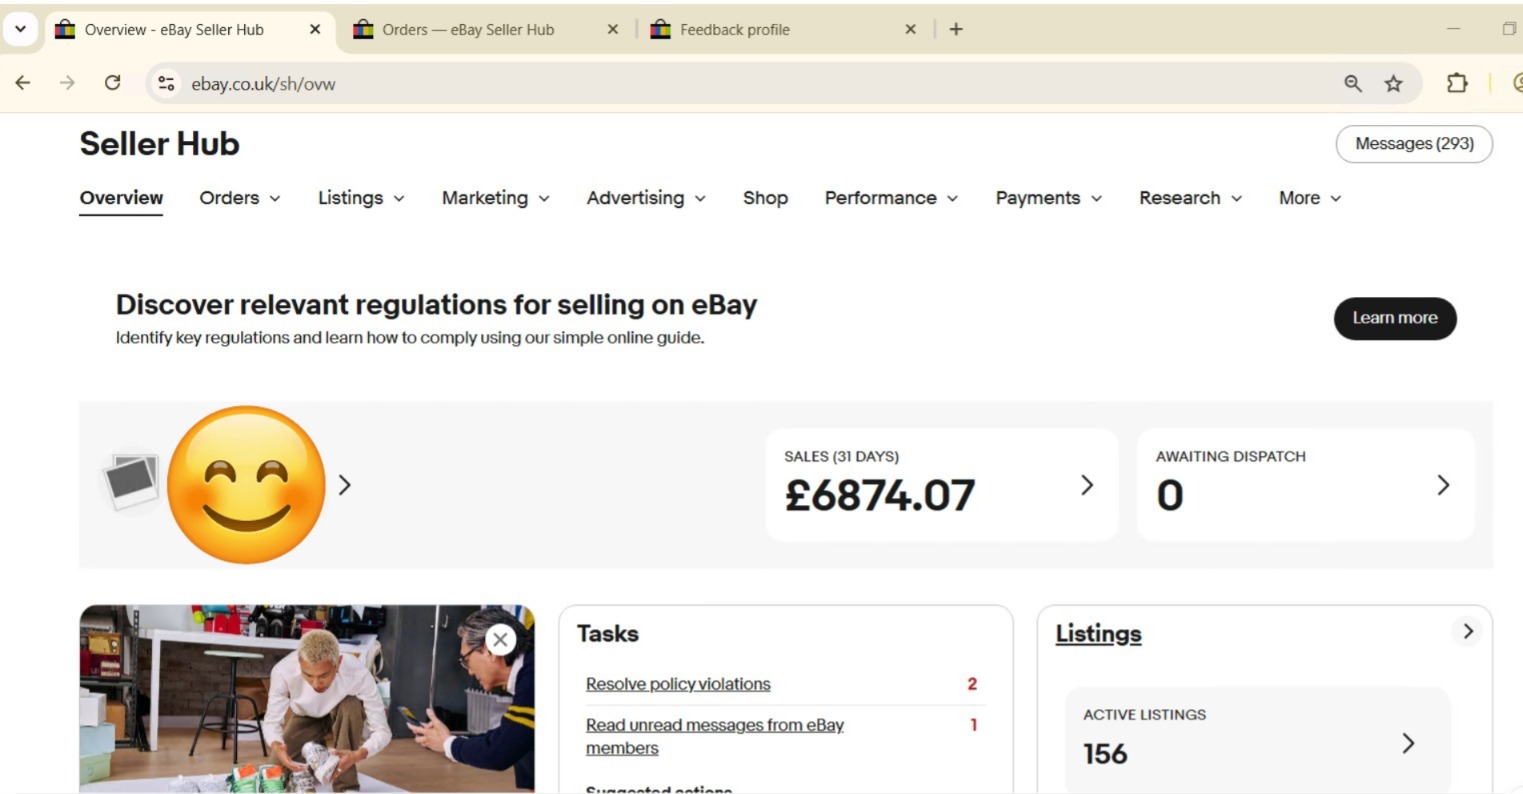Click the unread messages count 1
The width and height of the screenshot is (1523, 794).
click(973, 725)
